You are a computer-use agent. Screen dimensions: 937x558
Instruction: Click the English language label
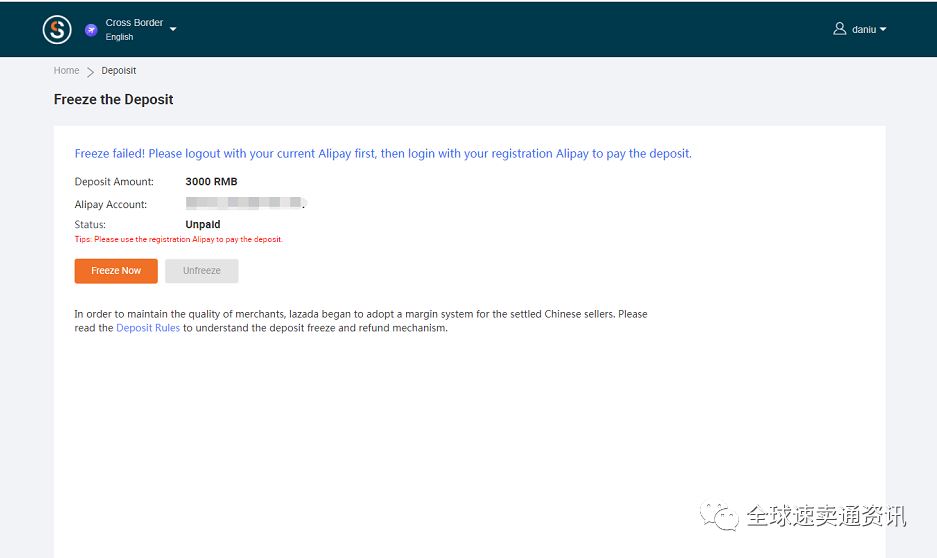tap(120, 37)
